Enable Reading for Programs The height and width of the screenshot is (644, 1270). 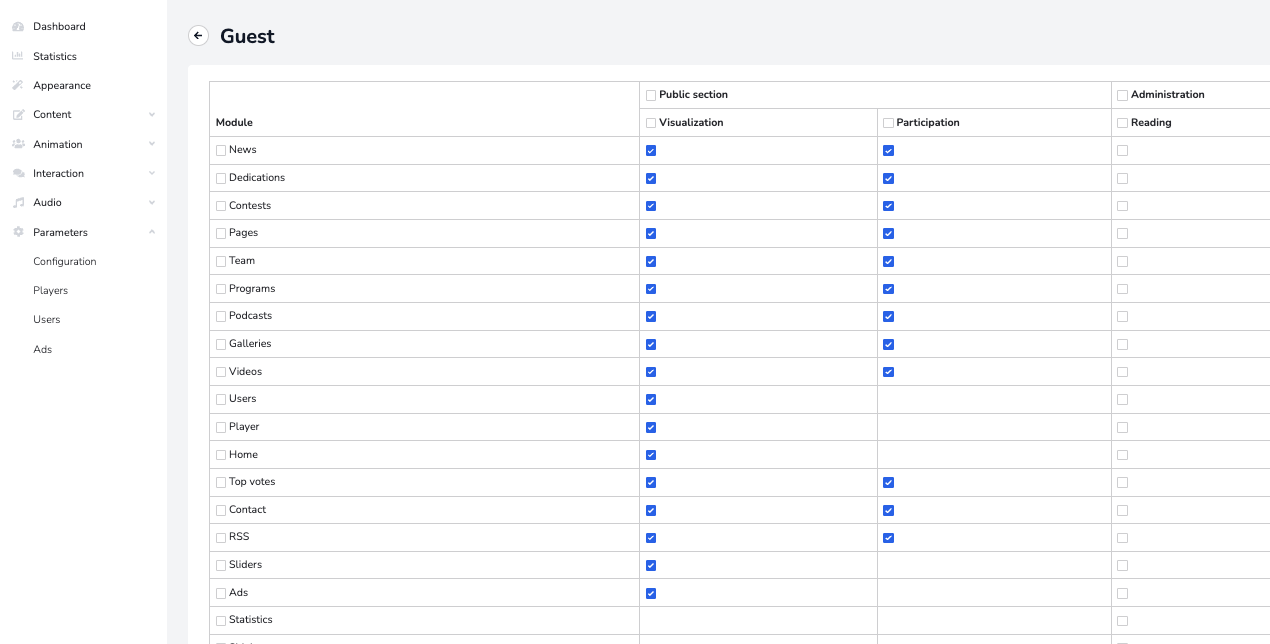(x=1122, y=289)
